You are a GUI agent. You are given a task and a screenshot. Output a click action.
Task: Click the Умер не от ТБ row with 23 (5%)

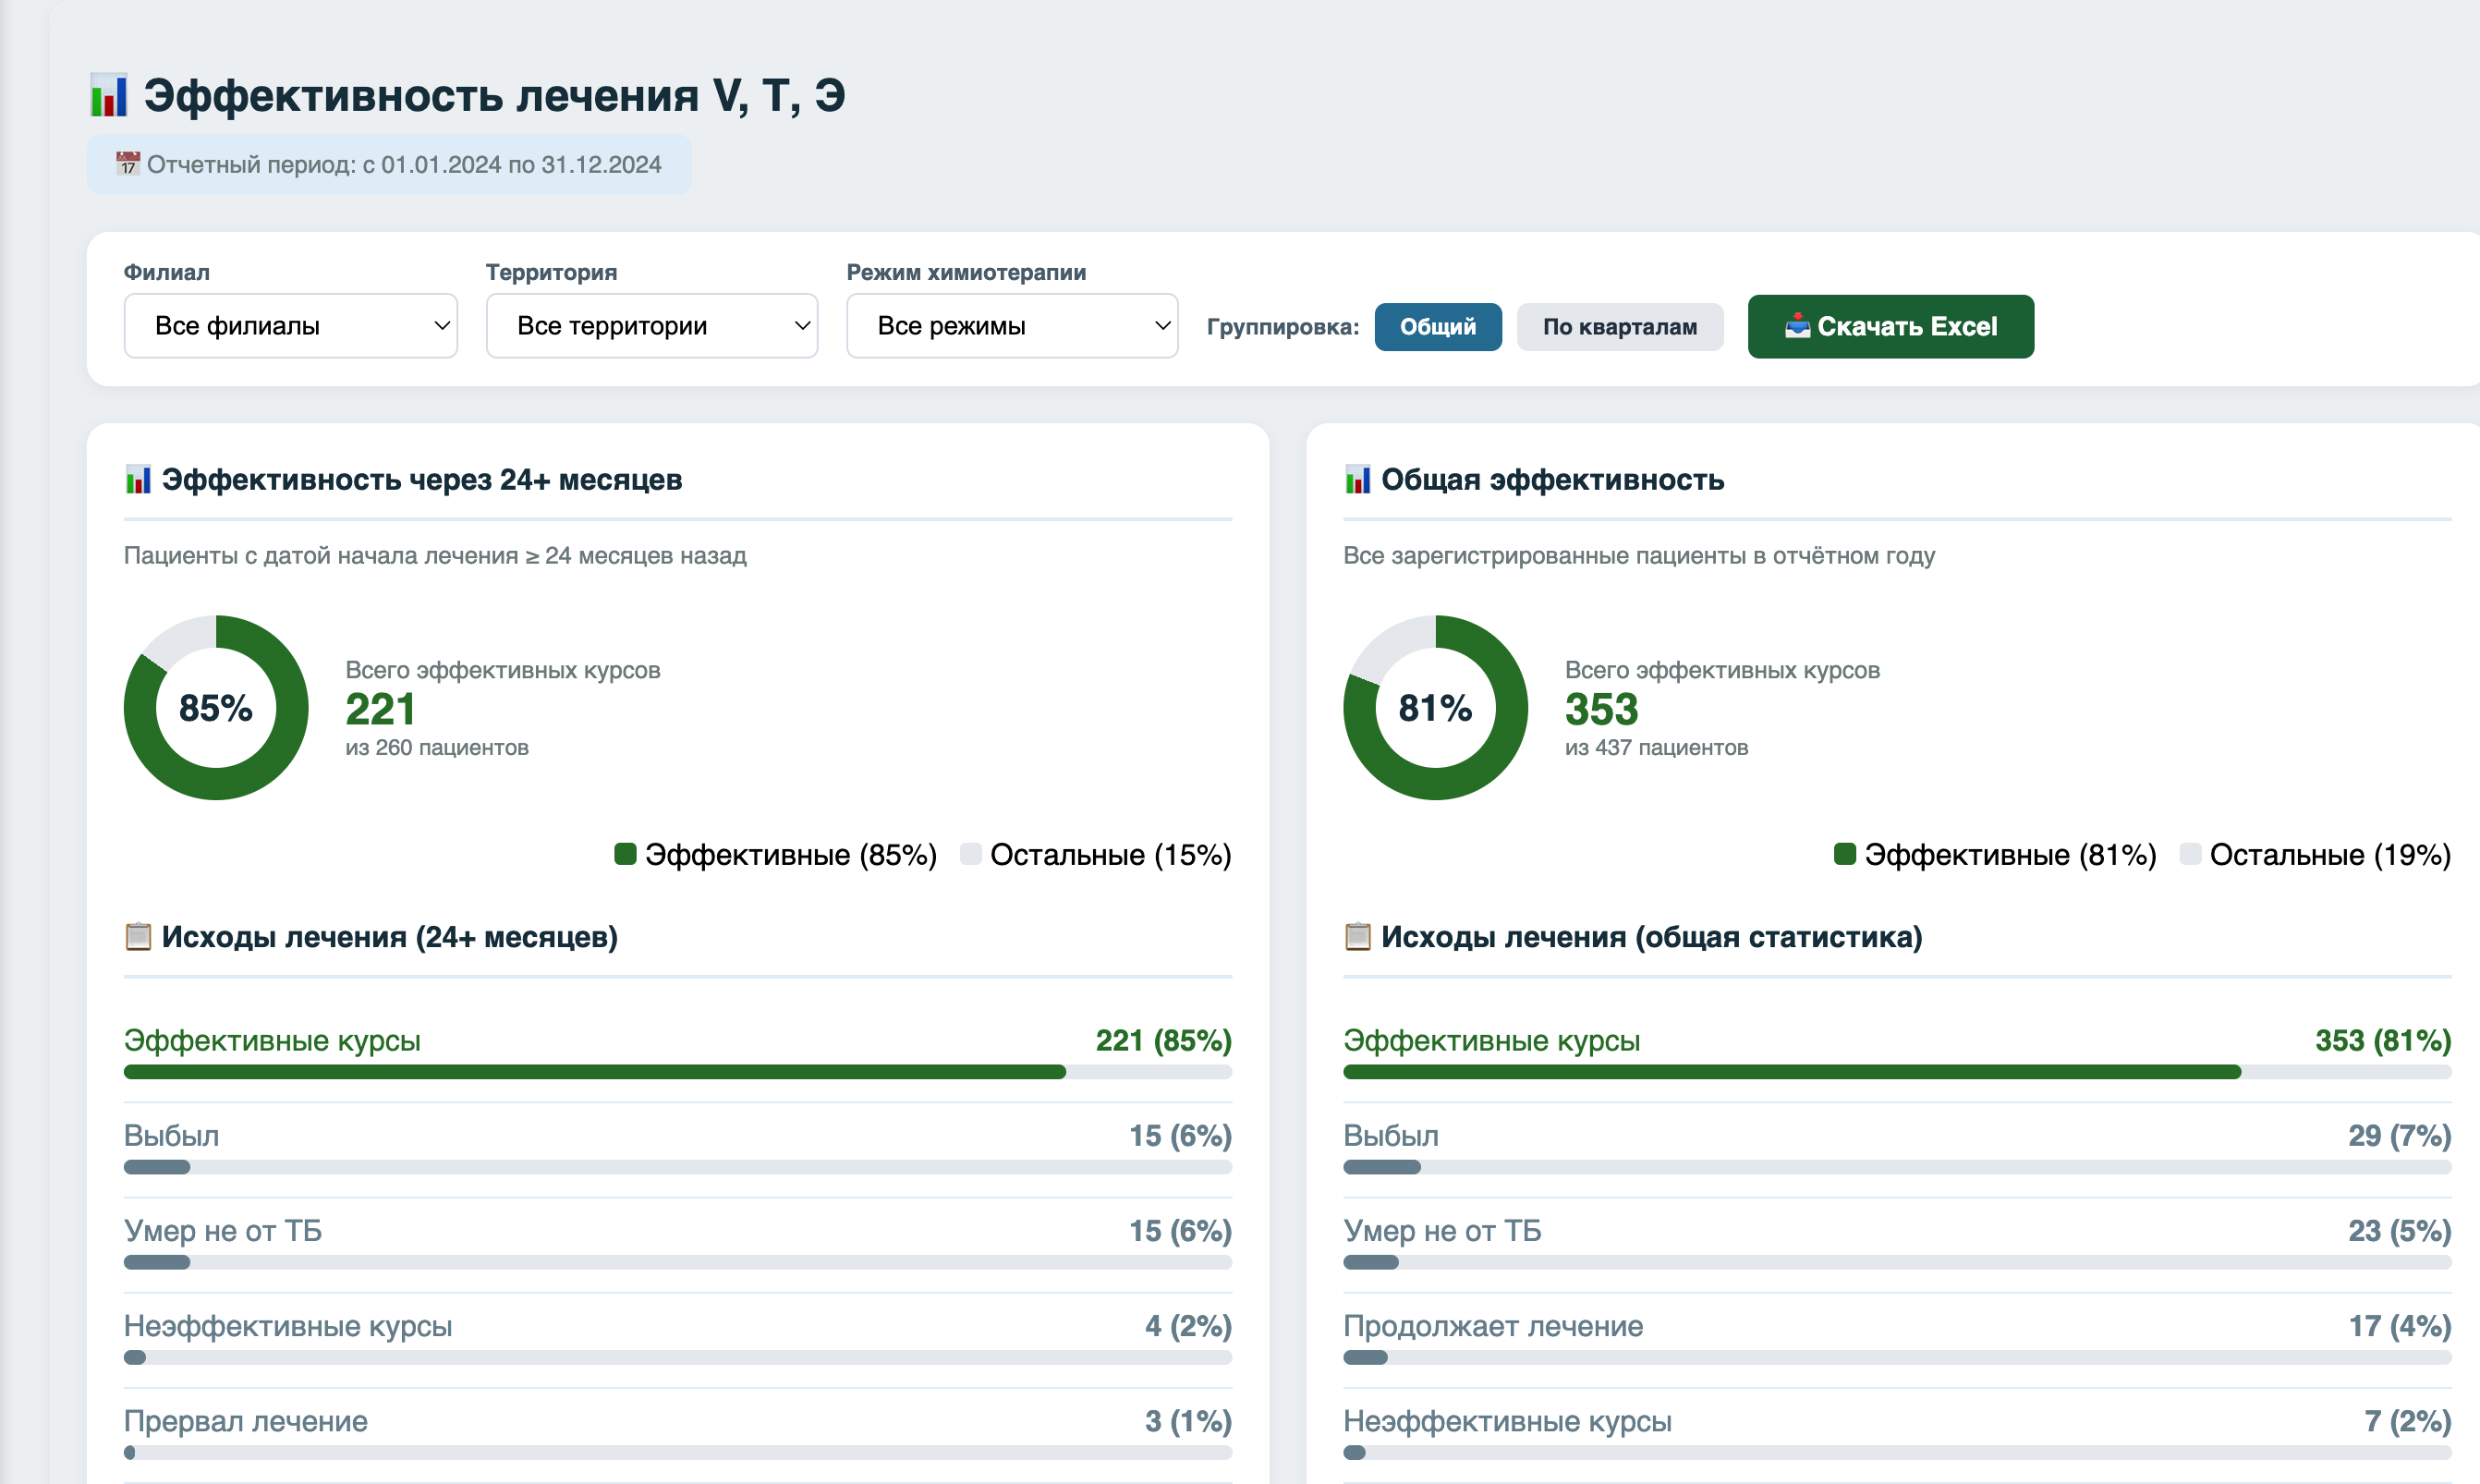click(x=1898, y=1241)
